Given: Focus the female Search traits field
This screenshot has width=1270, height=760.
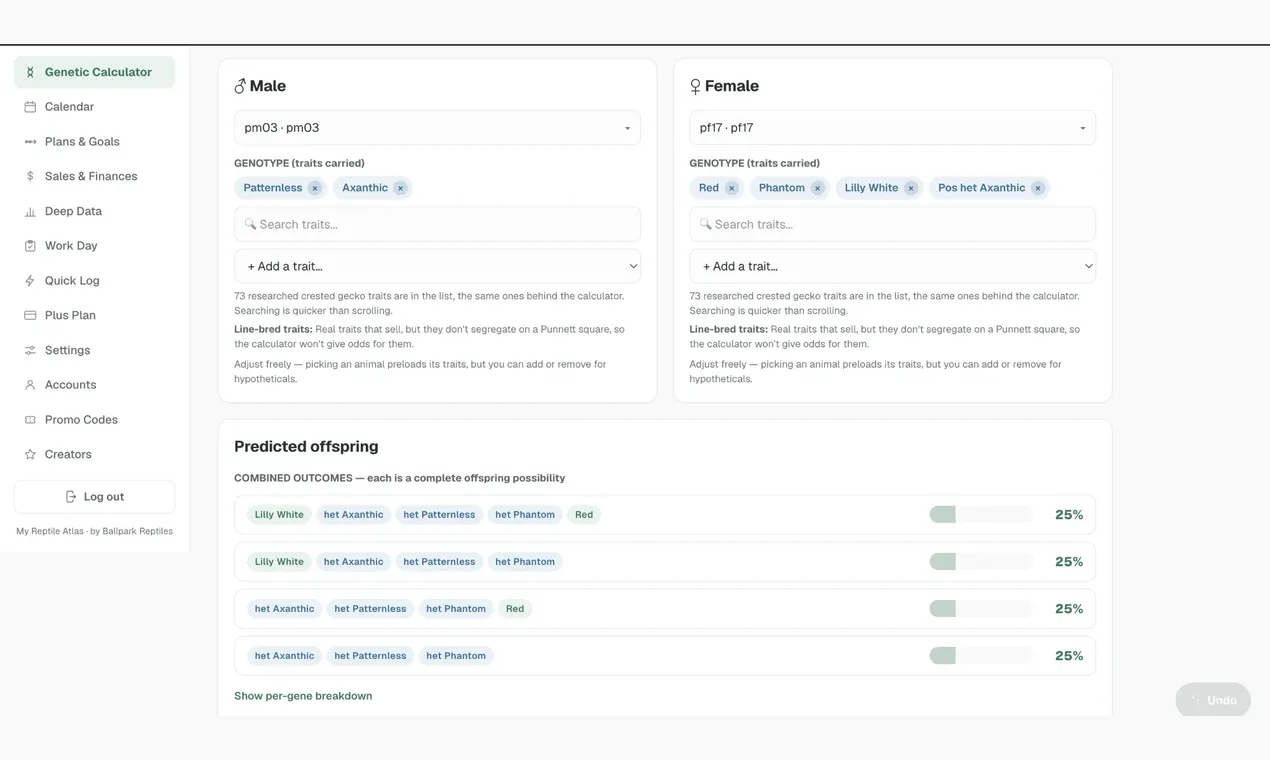Looking at the screenshot, I should pyautogui.click(x=892, y=224).
